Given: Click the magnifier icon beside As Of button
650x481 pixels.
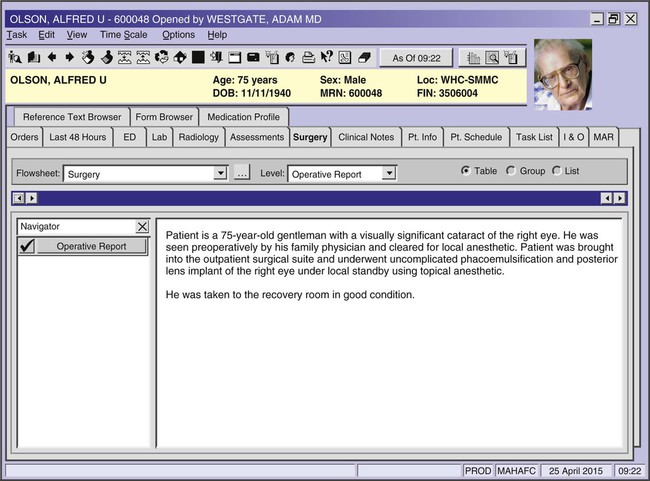Looking at the screenshot, I should 493,58.
